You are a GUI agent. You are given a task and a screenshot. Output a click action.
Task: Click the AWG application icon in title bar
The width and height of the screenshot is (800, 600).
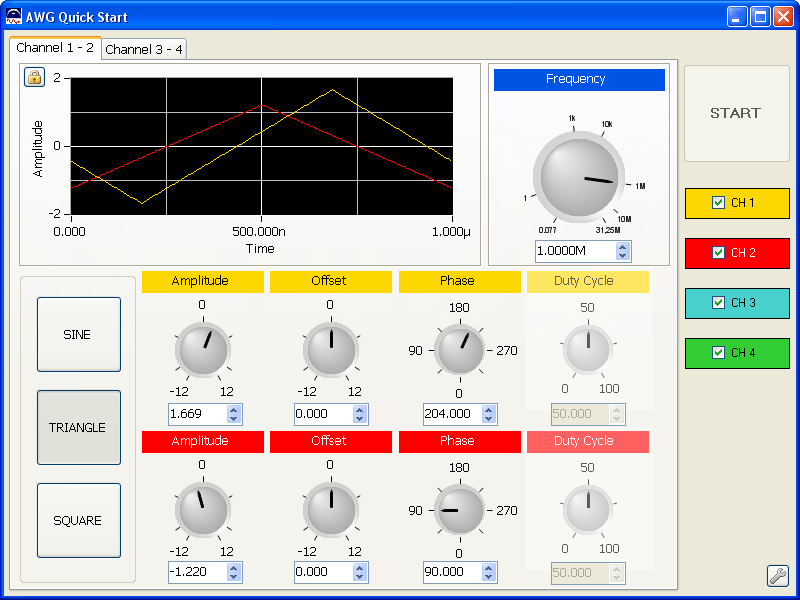pyautogui.click(x=14, y=17)
